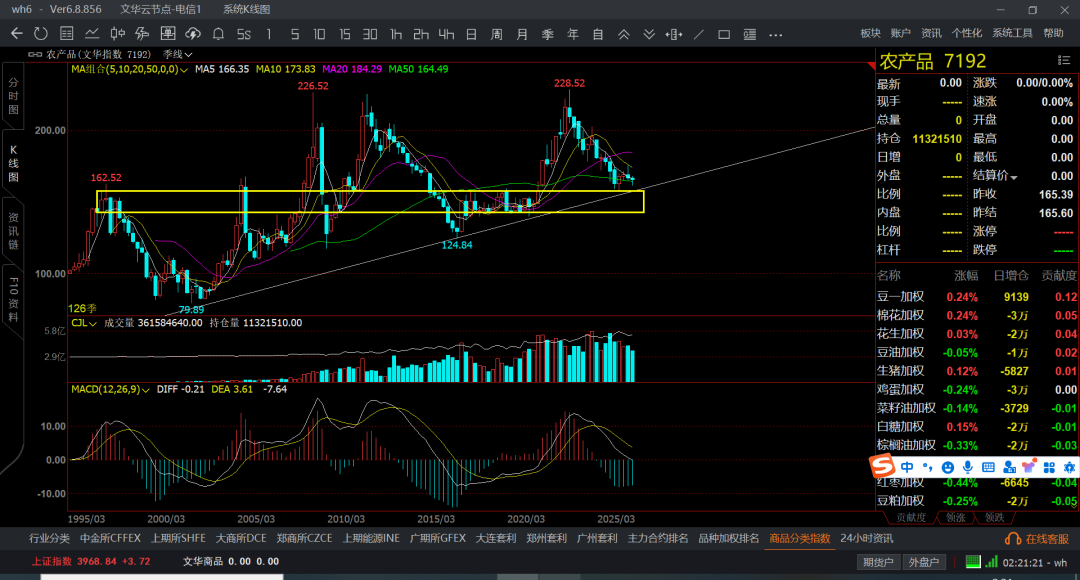Select the line drawing tool
Screen dimensions: 1080x580
pos(699,34)
